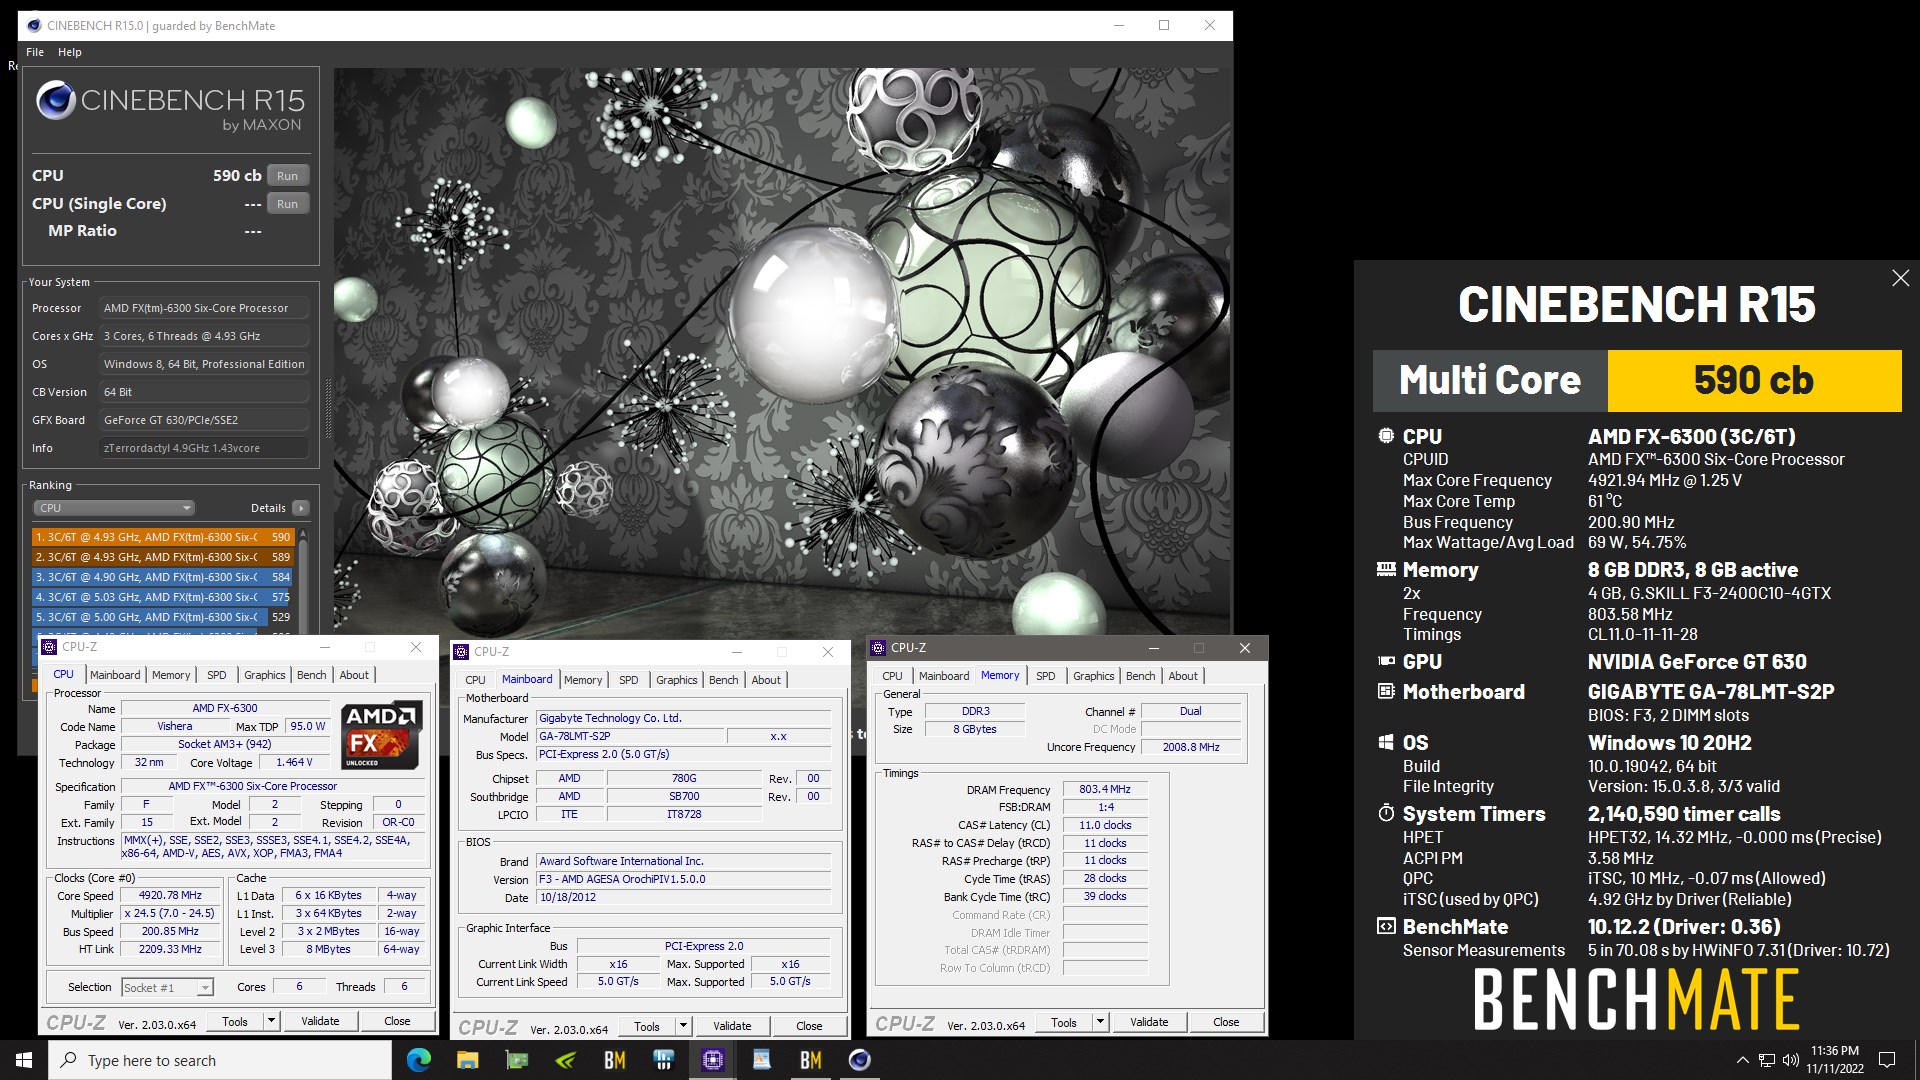Expand Tools dropdown arrow in right CPU-Z
Screen dimensions: 1920x1080
[1100, 1022]
